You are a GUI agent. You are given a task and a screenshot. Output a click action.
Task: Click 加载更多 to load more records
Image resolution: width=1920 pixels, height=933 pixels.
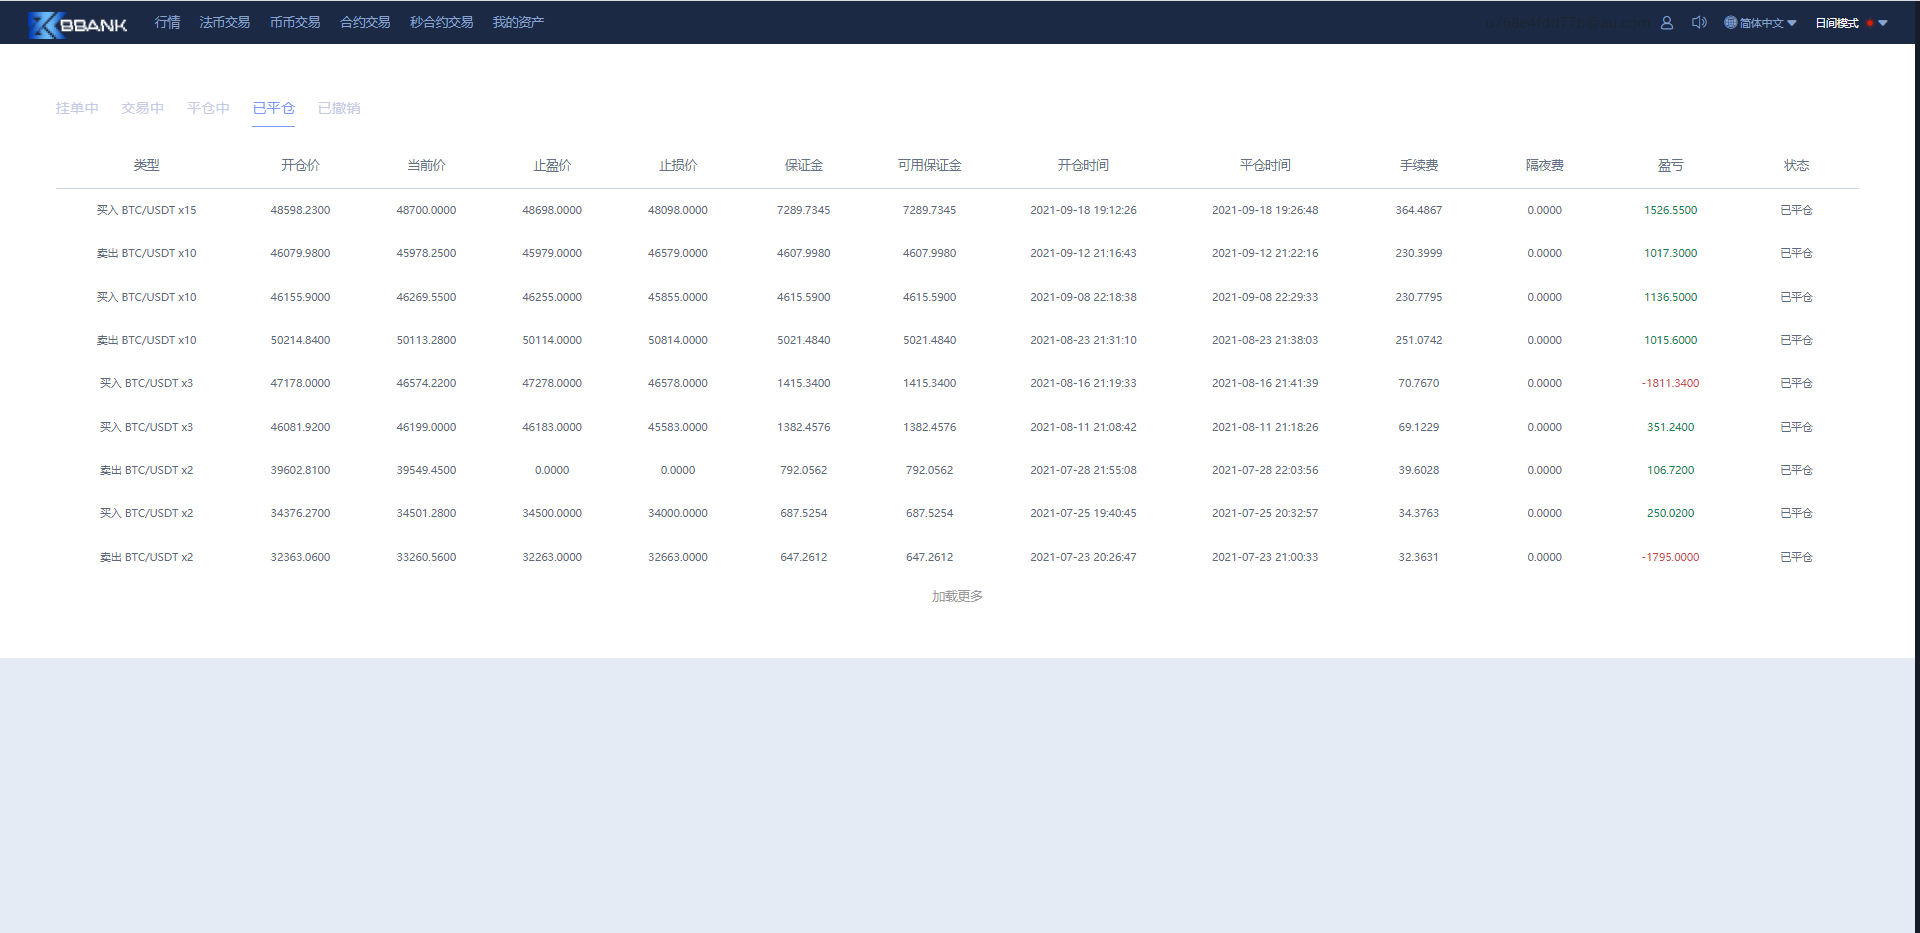[957, 596]
